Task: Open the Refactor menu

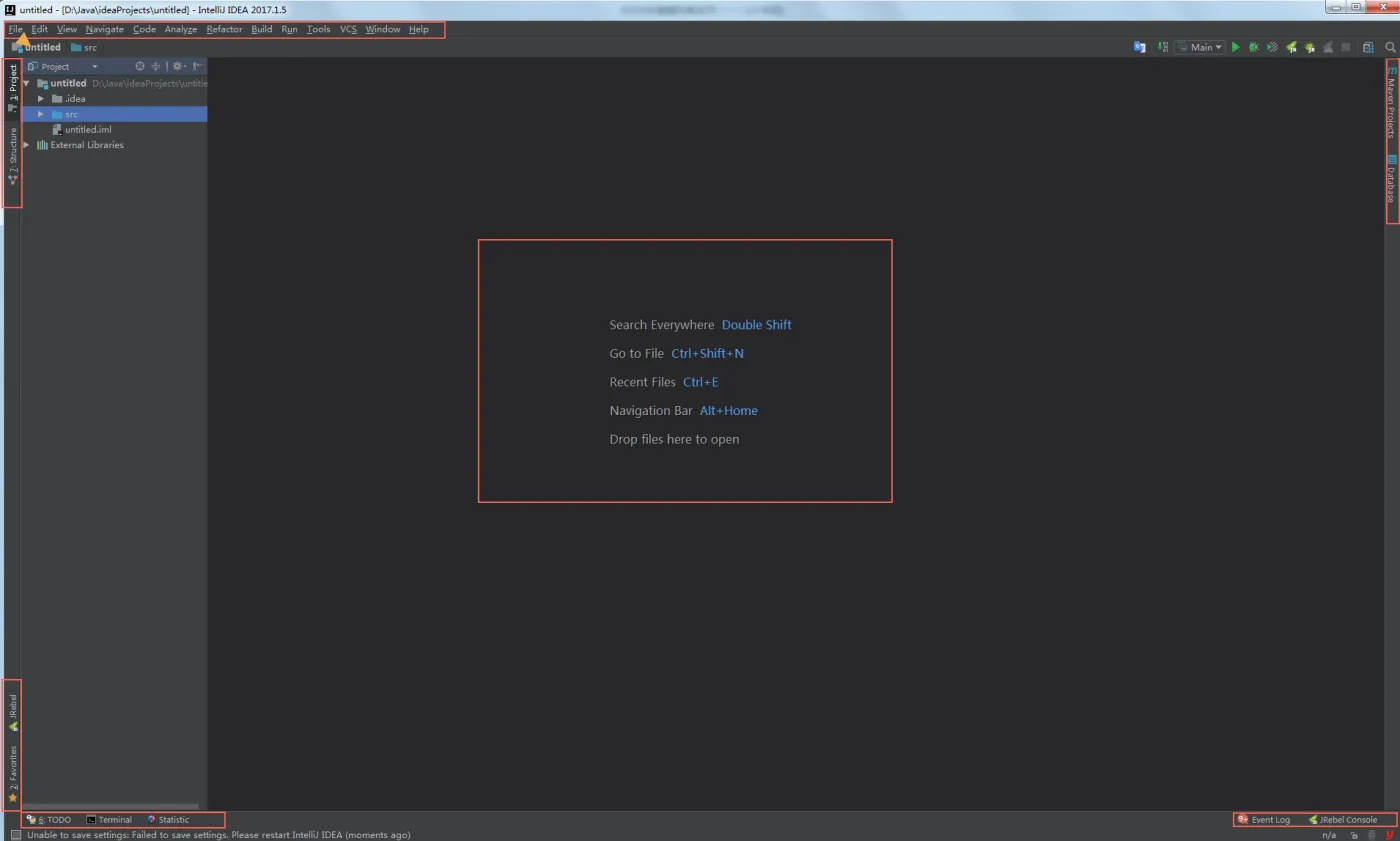Action: tap(224, 29)
